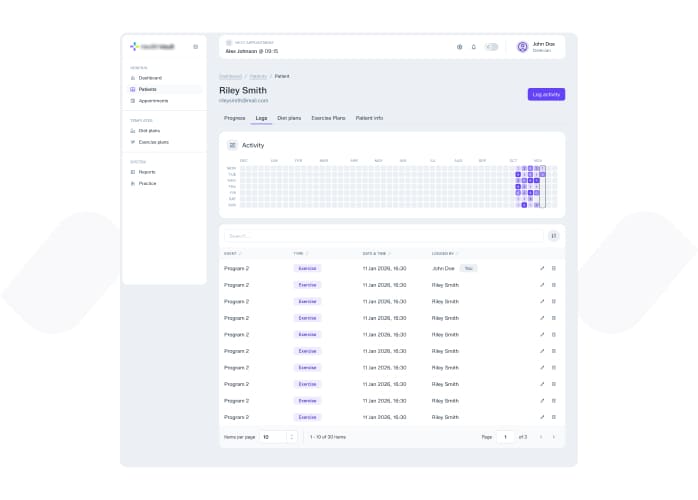The height and width of the screenshot is (500, 698).
Task: Click the 'You' badge beside John Doe
Action: (x=468, y=268)
